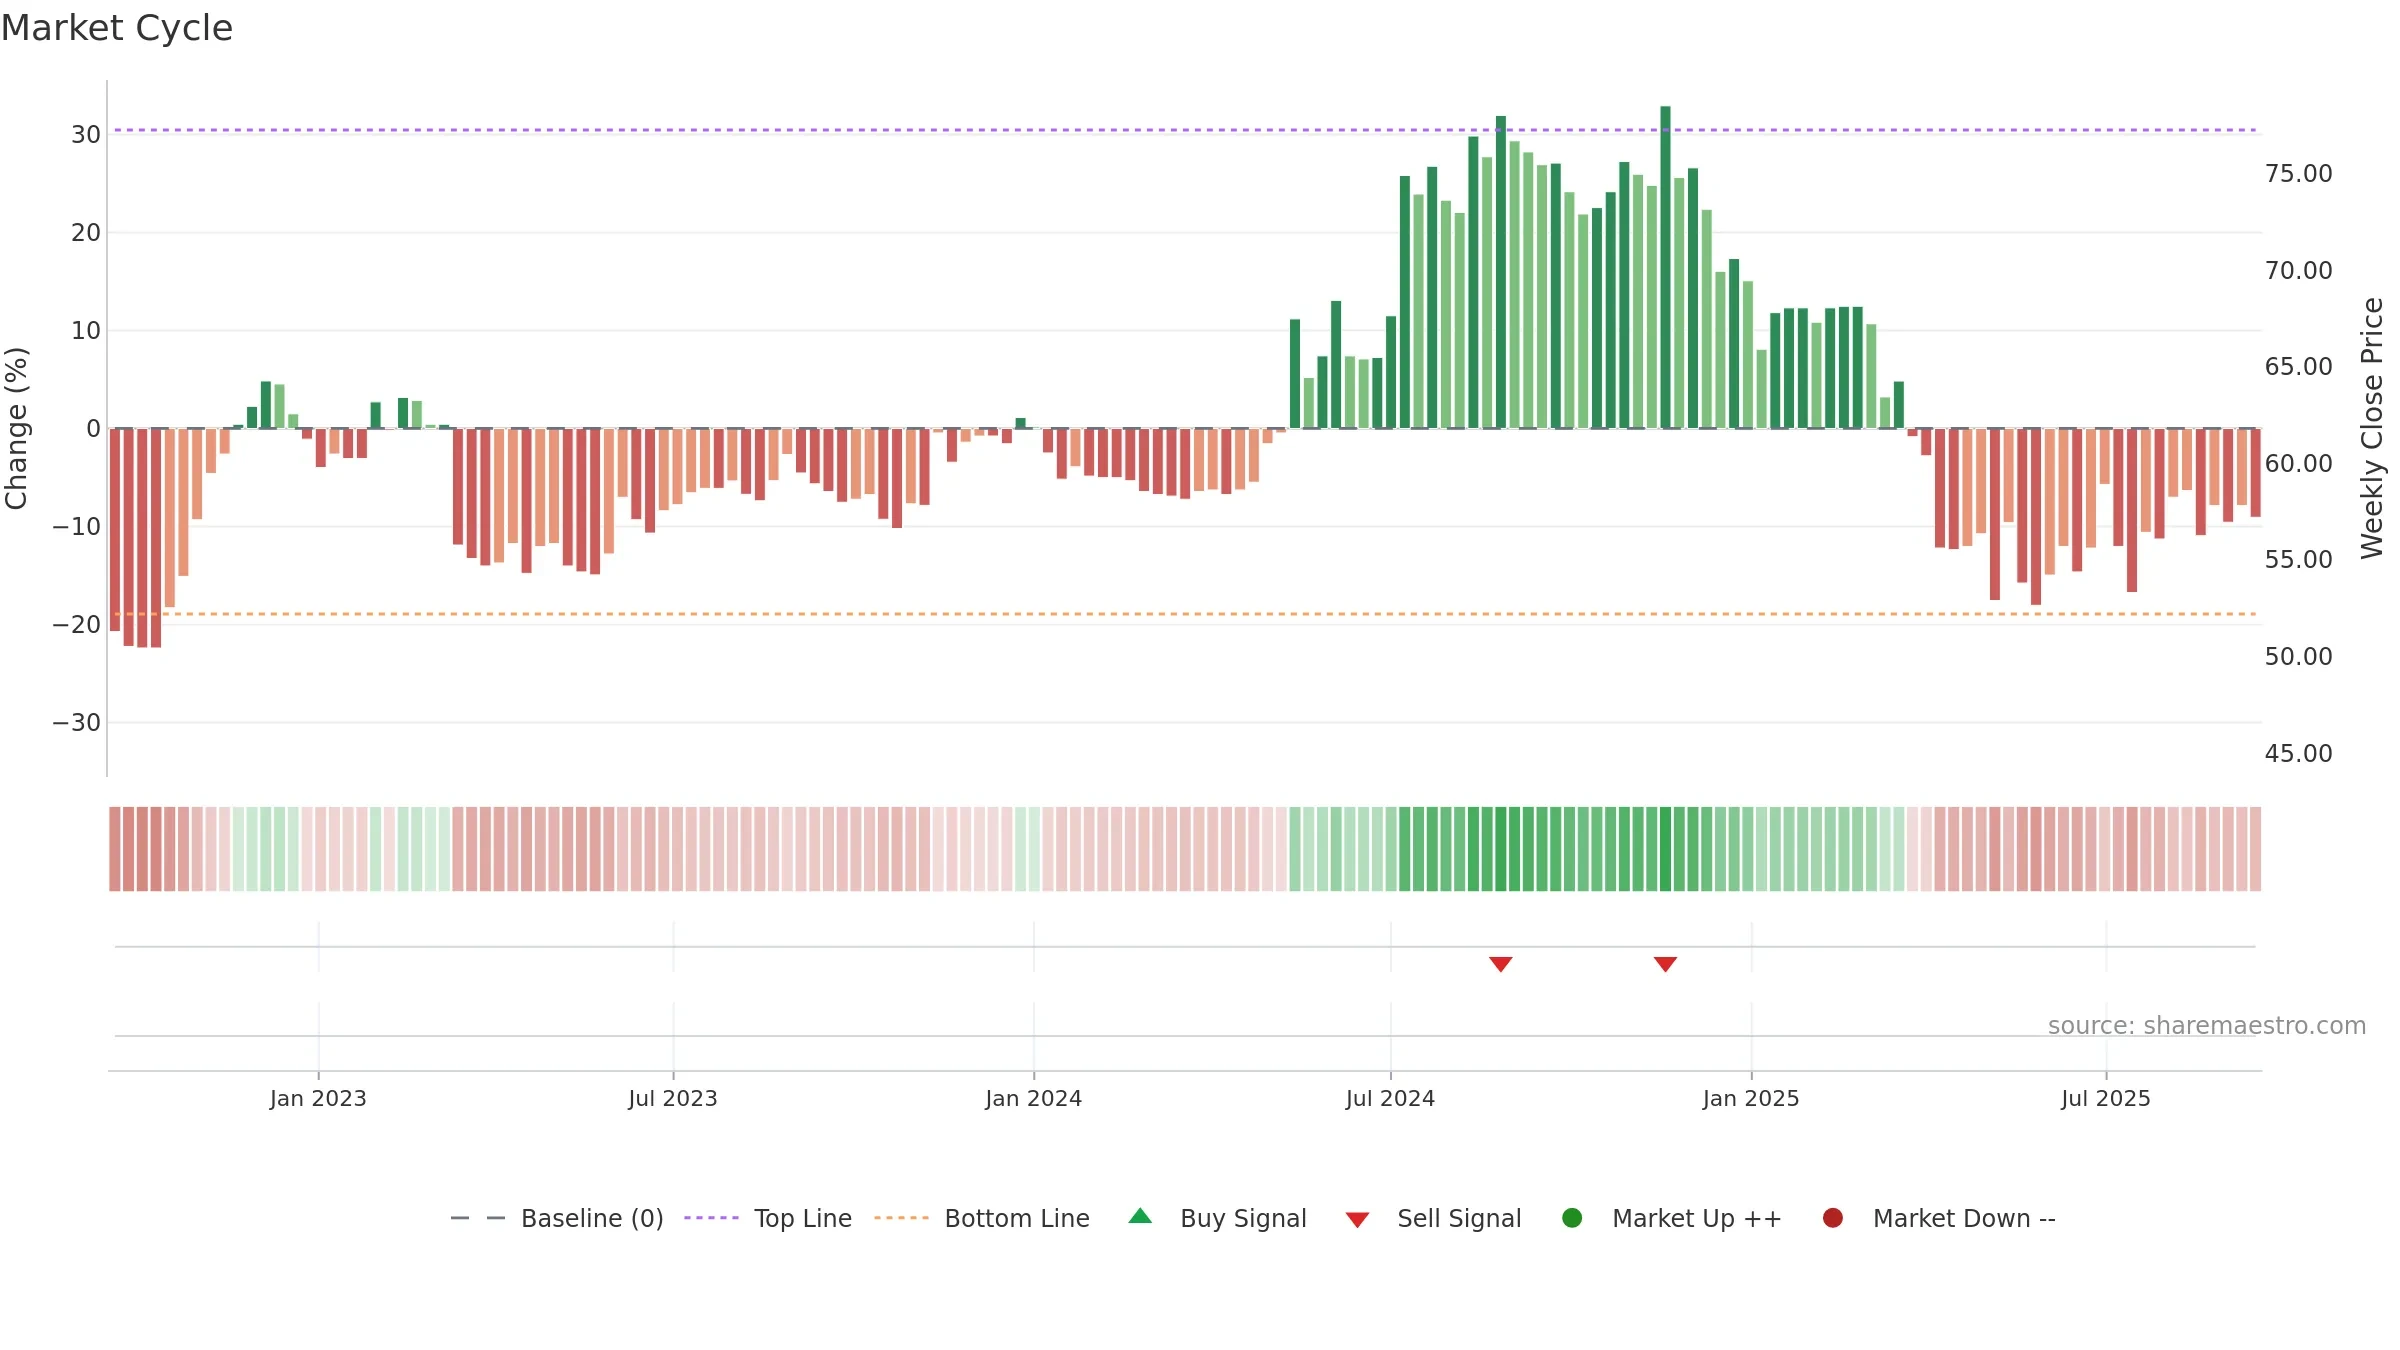Click the Baseline (0) dashed legend marker
Screen dimensions: 2400x1350
478,1218
